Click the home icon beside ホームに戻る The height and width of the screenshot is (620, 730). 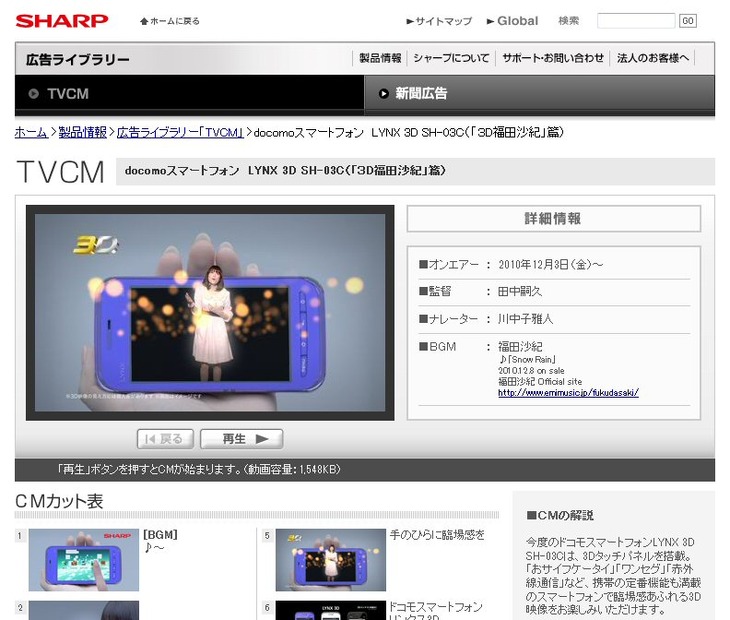tap(144, 21)
